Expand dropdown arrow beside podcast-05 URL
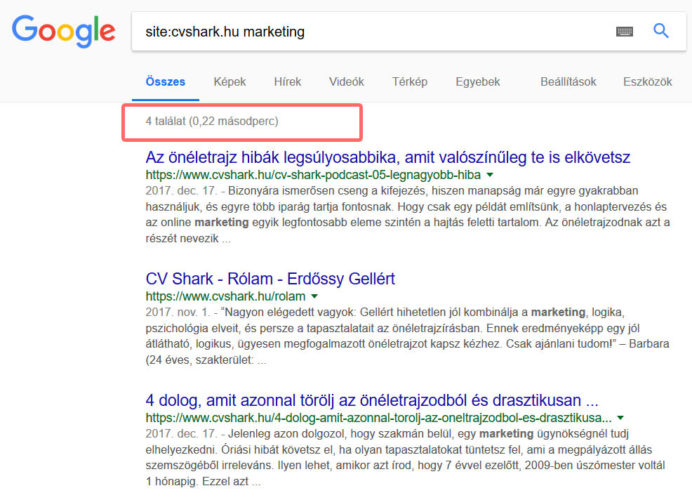The width and height of the screenshot is (692, 500). [489, 175]
